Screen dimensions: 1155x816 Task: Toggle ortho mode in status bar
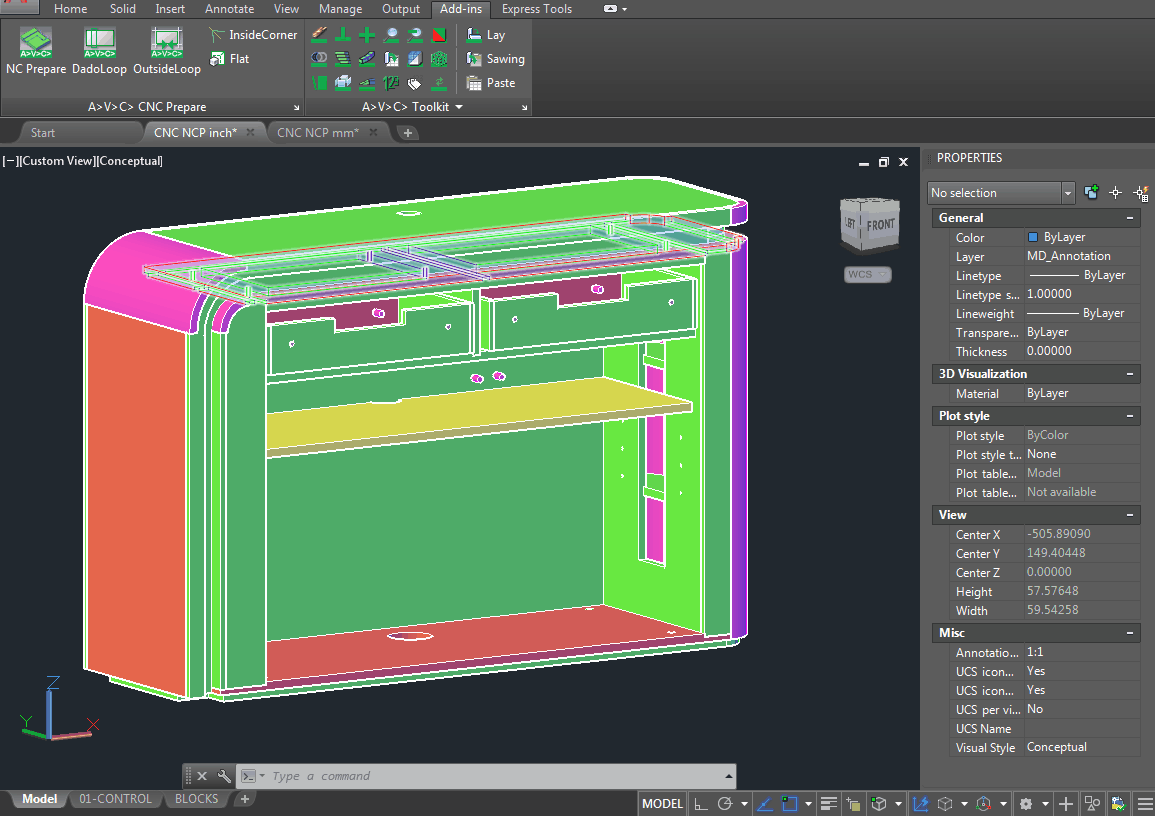(x=701, y=803)
